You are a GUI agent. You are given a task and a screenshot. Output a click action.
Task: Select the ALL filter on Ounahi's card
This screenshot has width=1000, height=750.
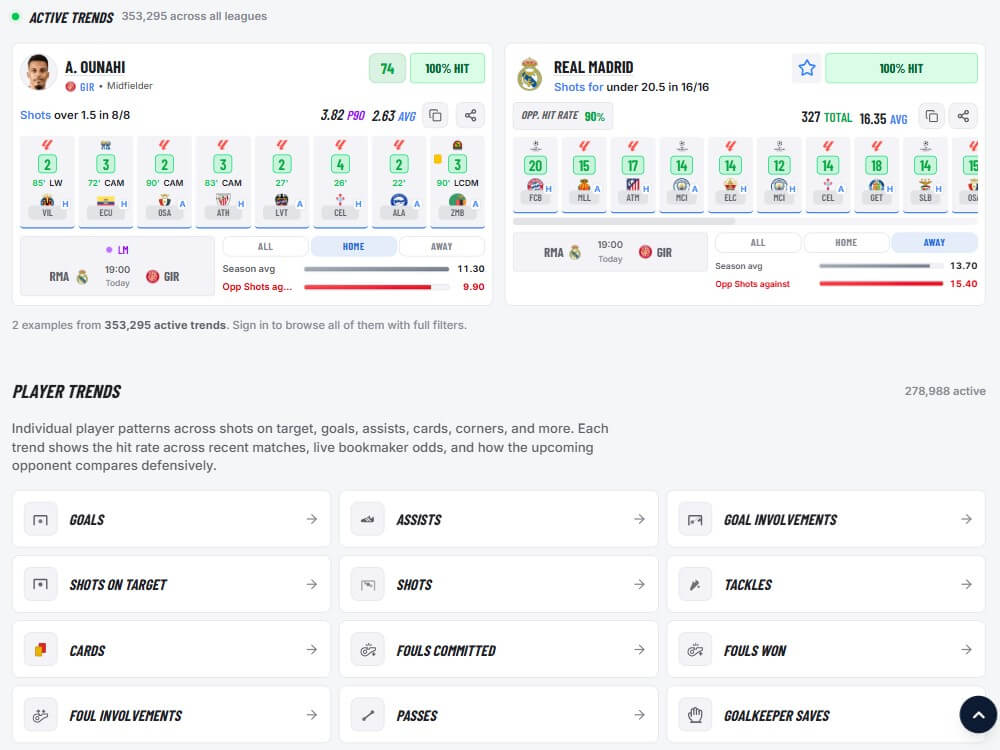point(266,245)
